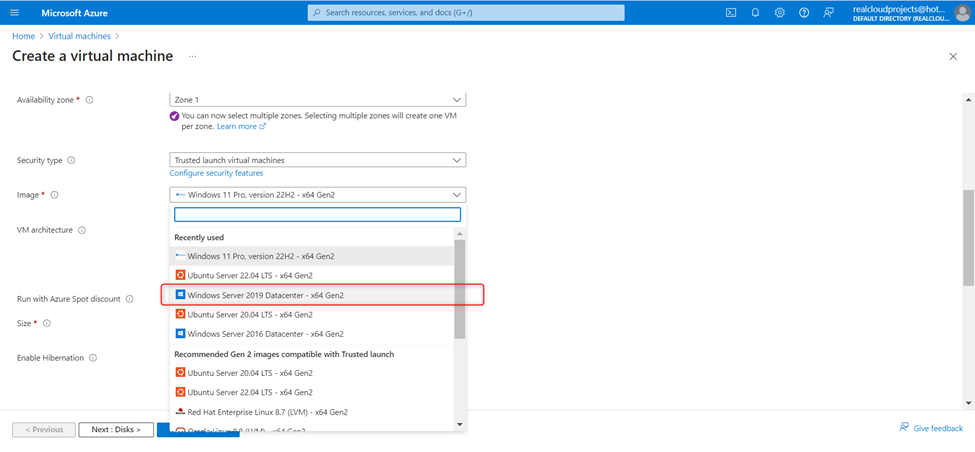Open Cloud Shell from the top bar
The width and height of the screenshot is (975, 452).
731,12
